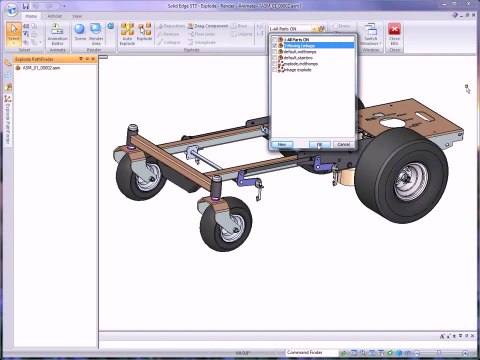Click the Remove command in Explode group
The image size is (480, 360).
[168, 34]
